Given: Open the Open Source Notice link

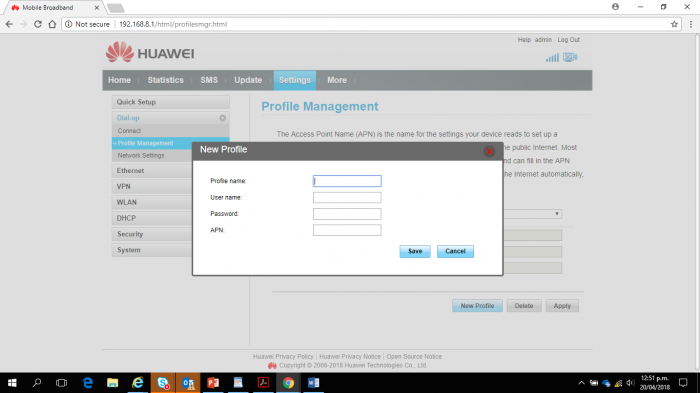Looking at the screenshot, I should pos(414,356).
